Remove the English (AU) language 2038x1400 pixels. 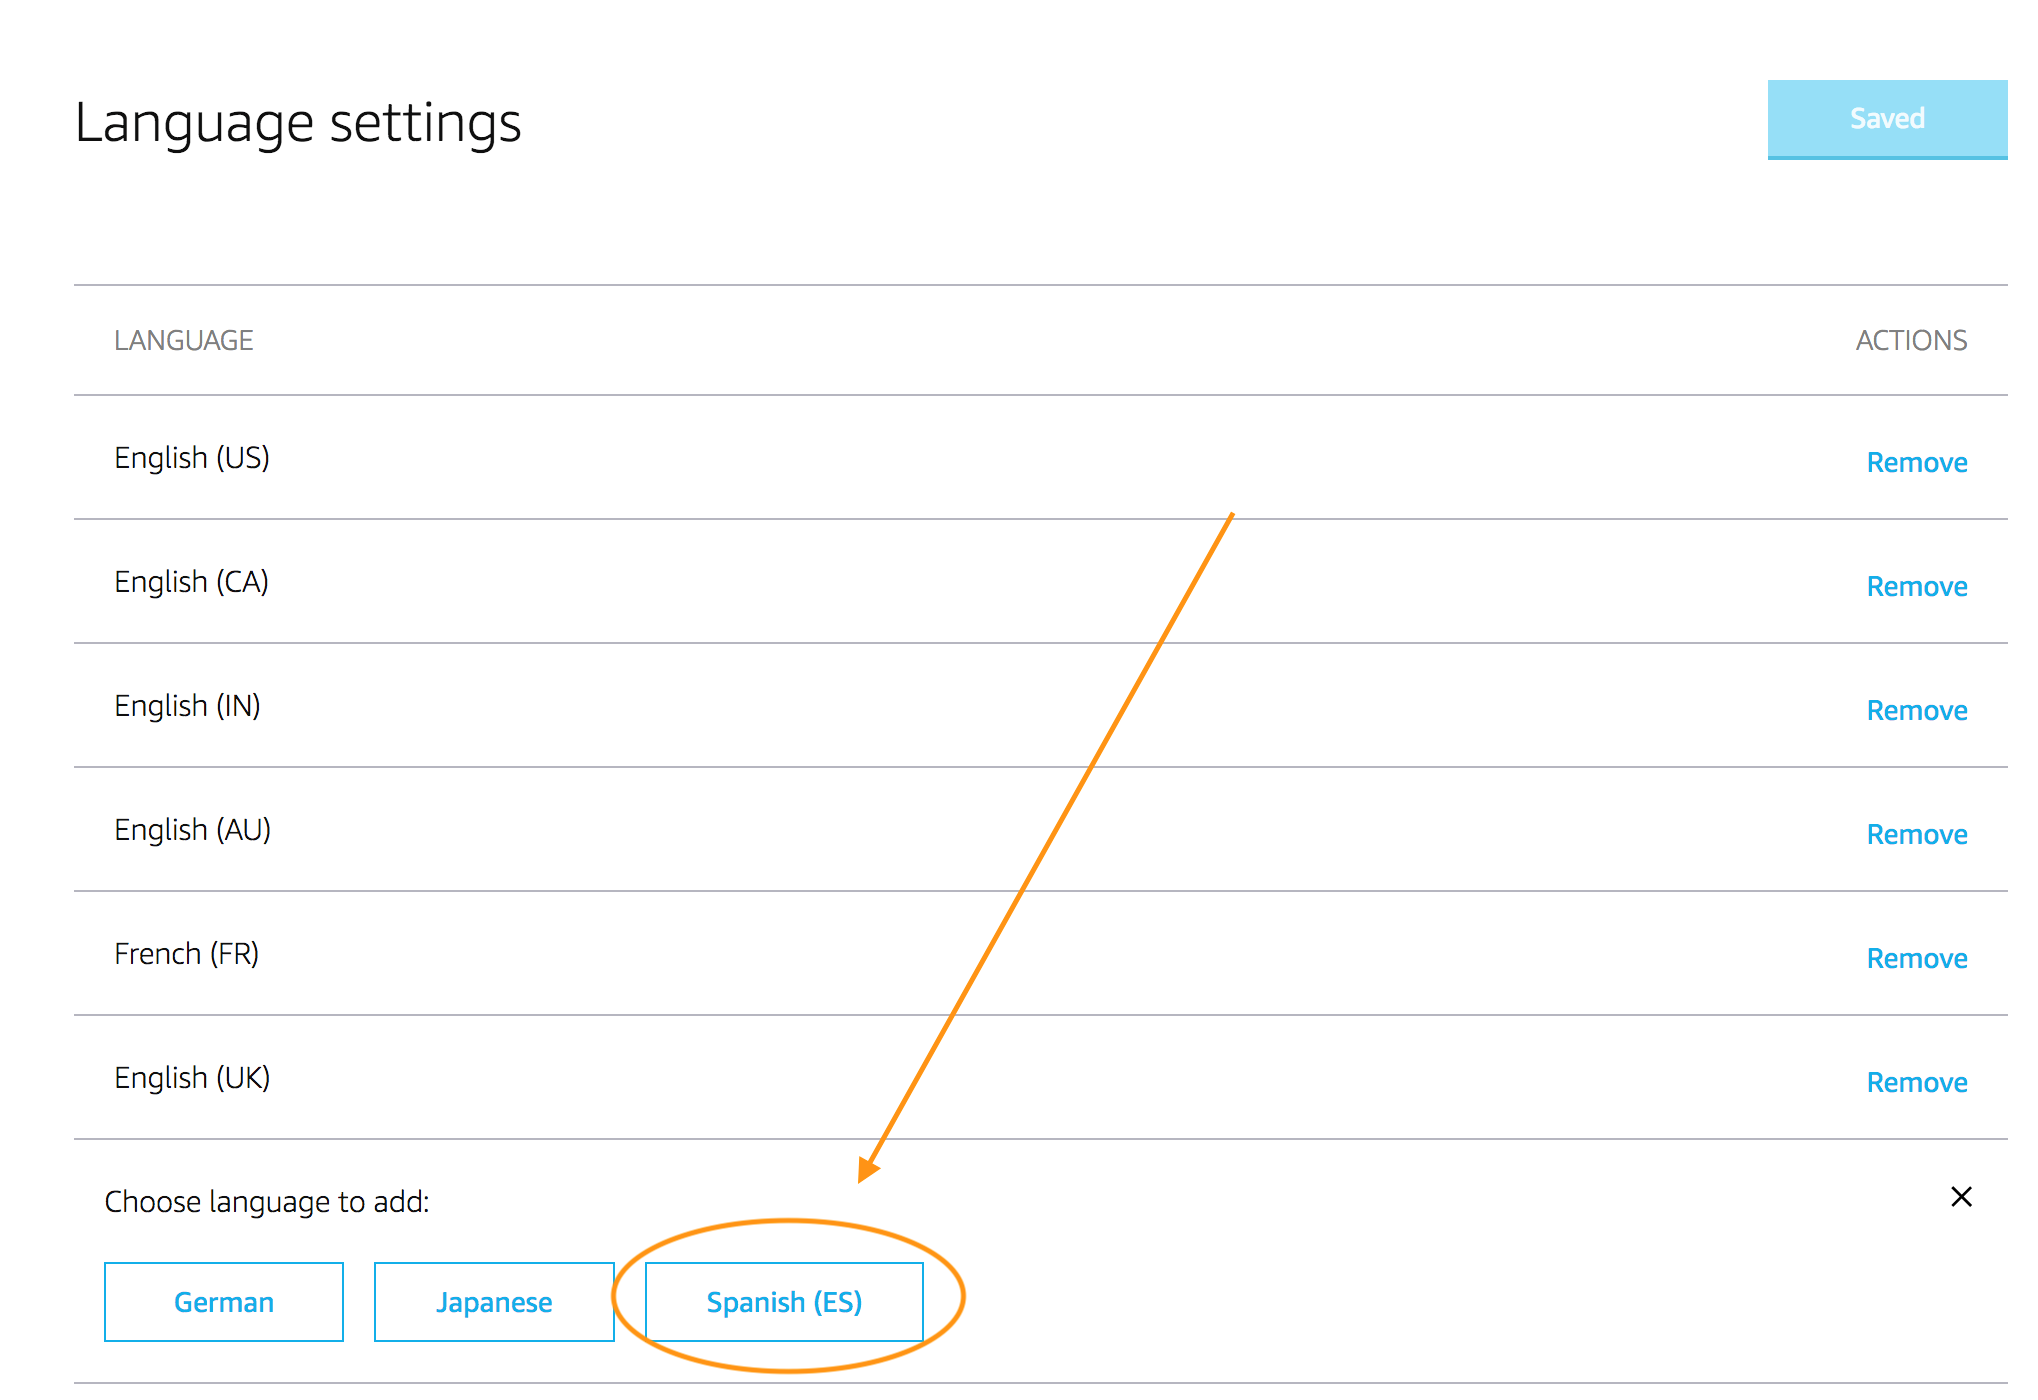(1916, 834)
